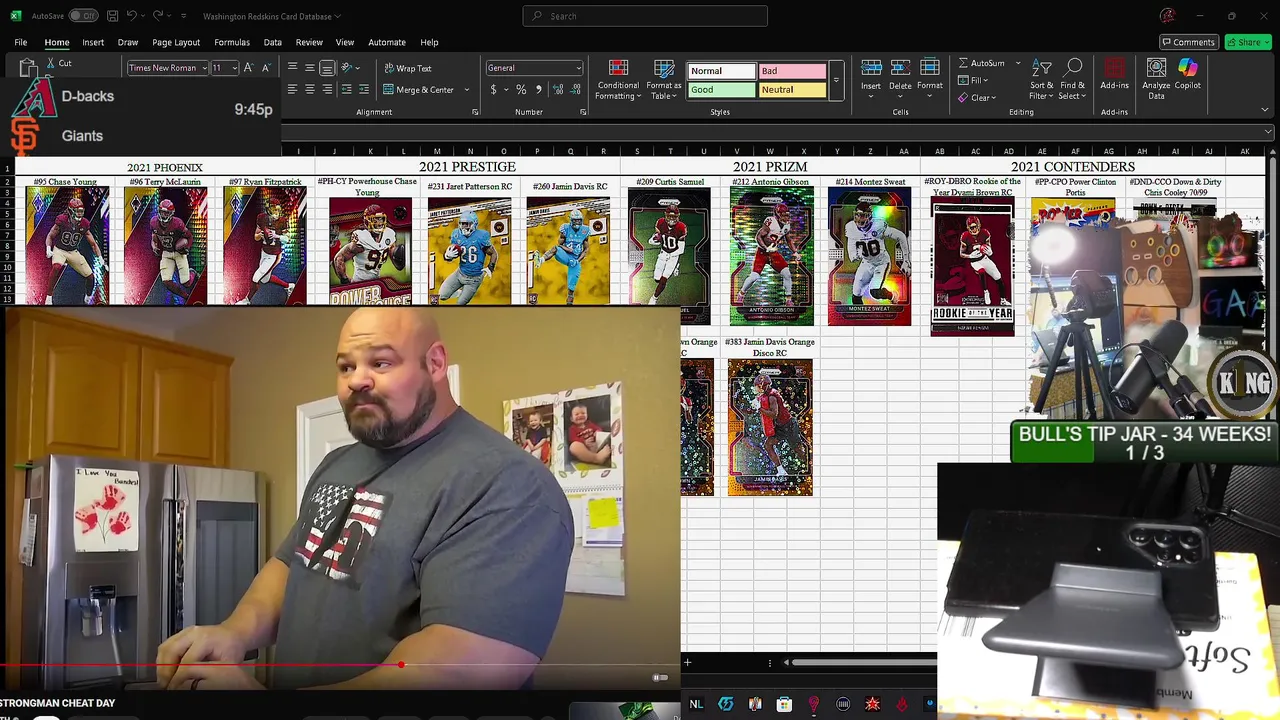The width and height of the screenshot is (1280, 720).
Task: Click the Increase Indent icon
Action: click(x=362, y=89)
